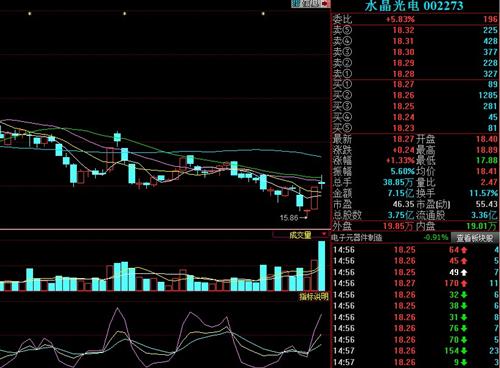Open the 电子元器件制造 sector link
500x368 pixels.
[x=357, y=238]
